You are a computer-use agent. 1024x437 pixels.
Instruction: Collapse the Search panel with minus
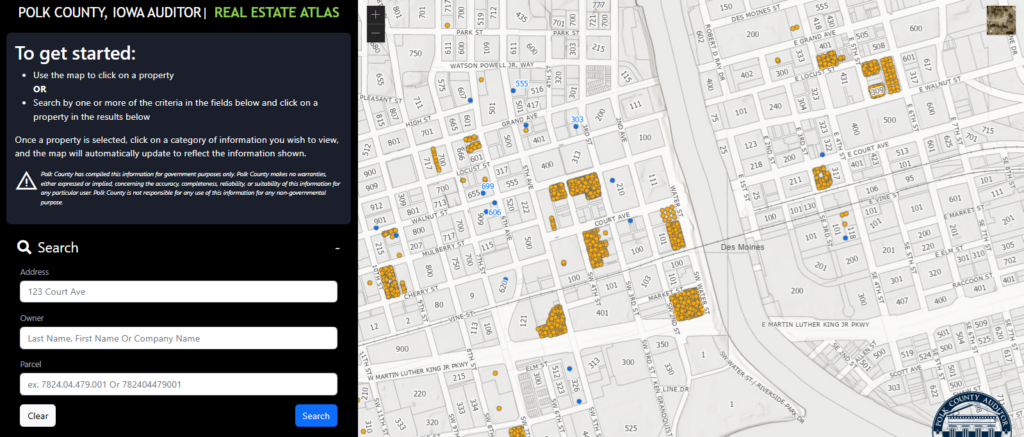pos(337,247)
